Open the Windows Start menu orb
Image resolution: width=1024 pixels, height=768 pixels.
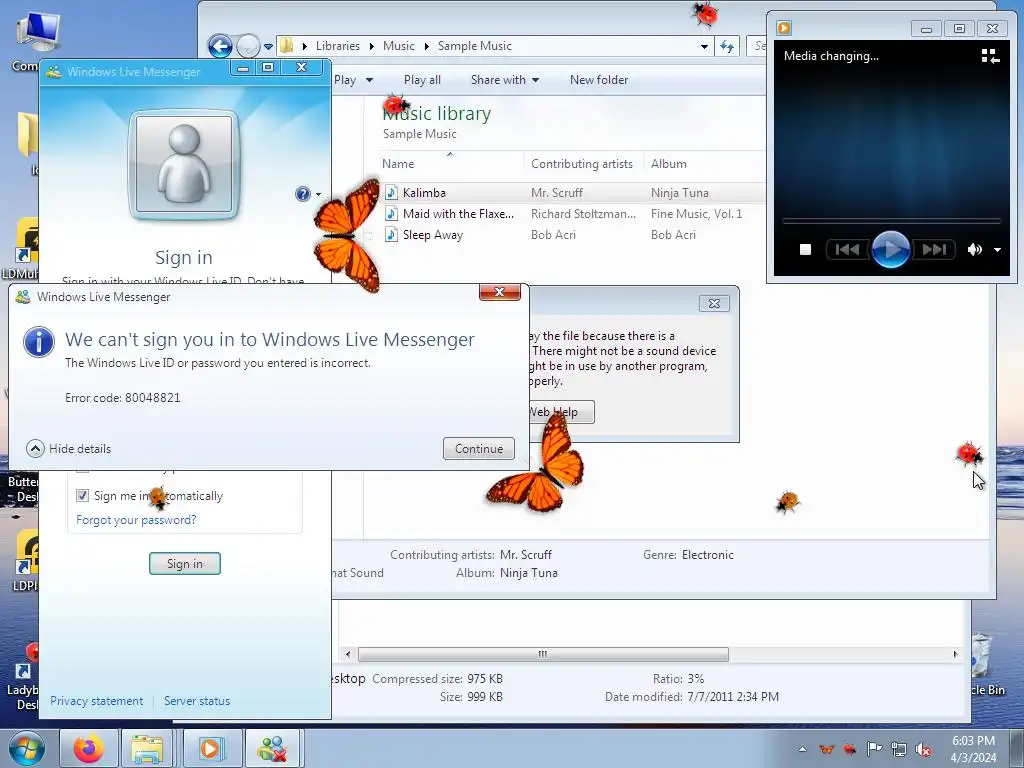pos(27,748)
